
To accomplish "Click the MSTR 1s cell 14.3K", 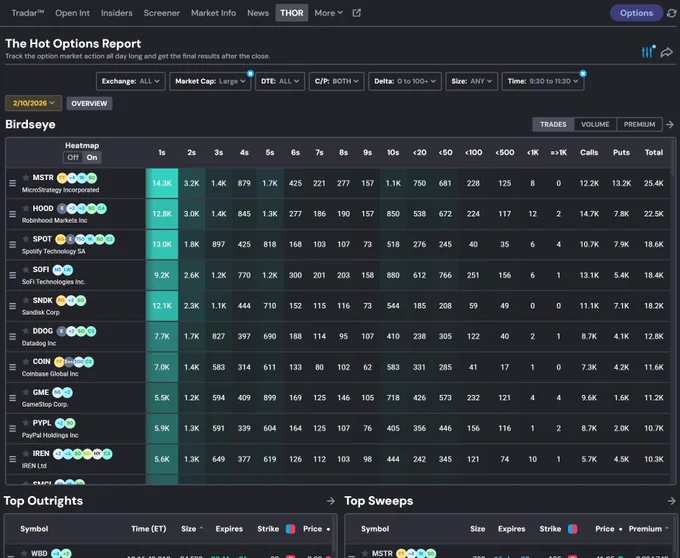I will click(162, 183).
